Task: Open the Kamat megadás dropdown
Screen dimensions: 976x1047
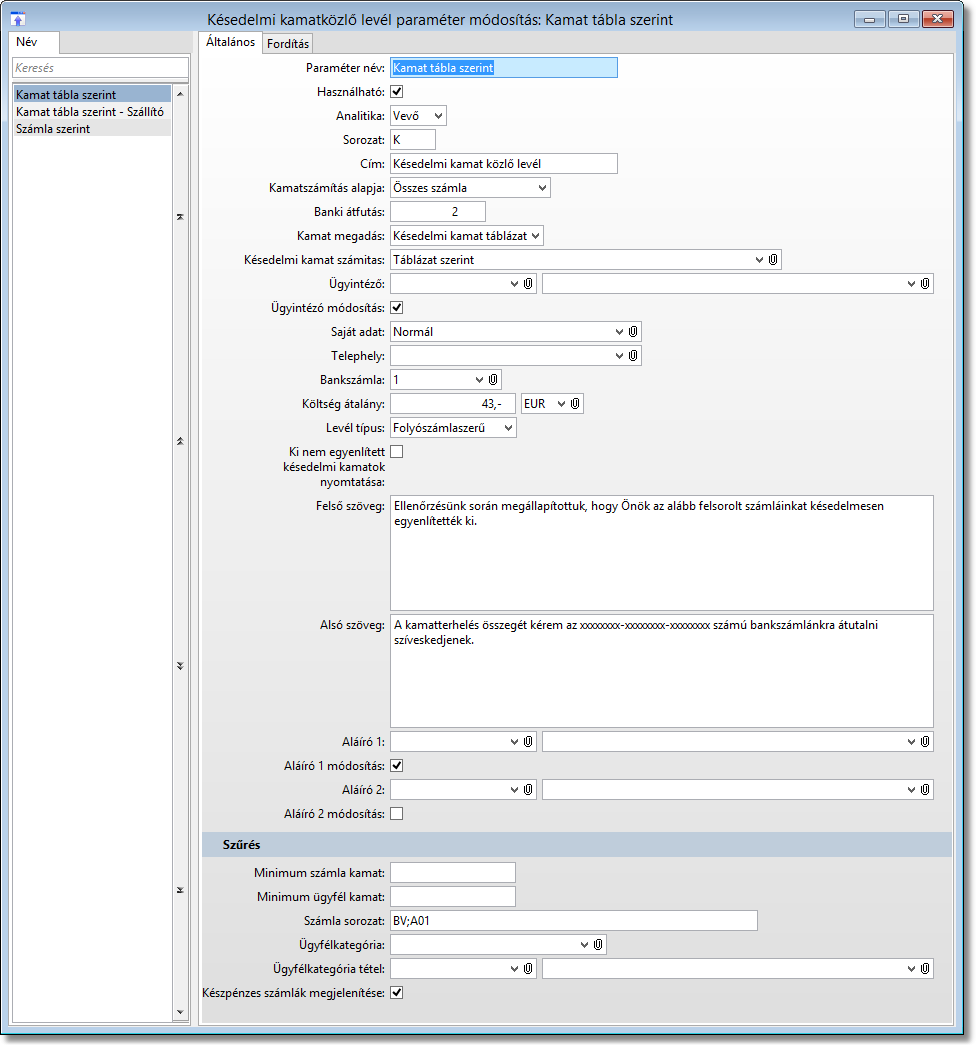Action: click(x=467, y=236)
